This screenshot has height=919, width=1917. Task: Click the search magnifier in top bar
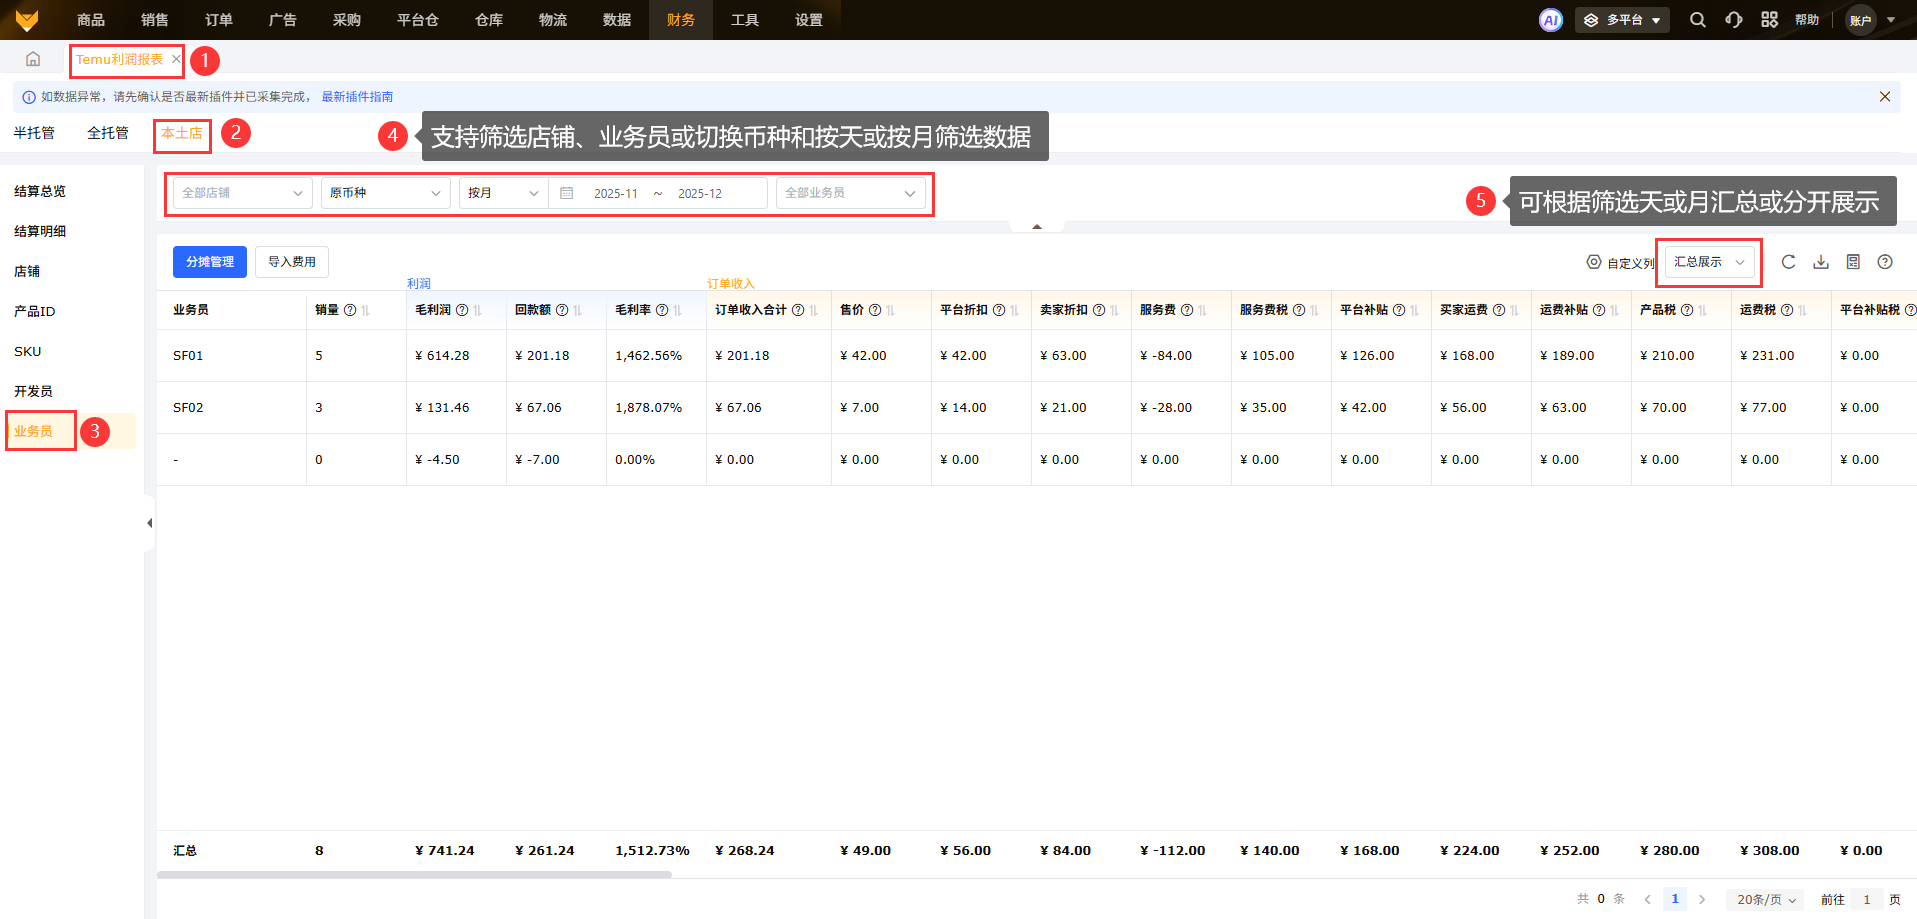click(x=1698, y=20)
